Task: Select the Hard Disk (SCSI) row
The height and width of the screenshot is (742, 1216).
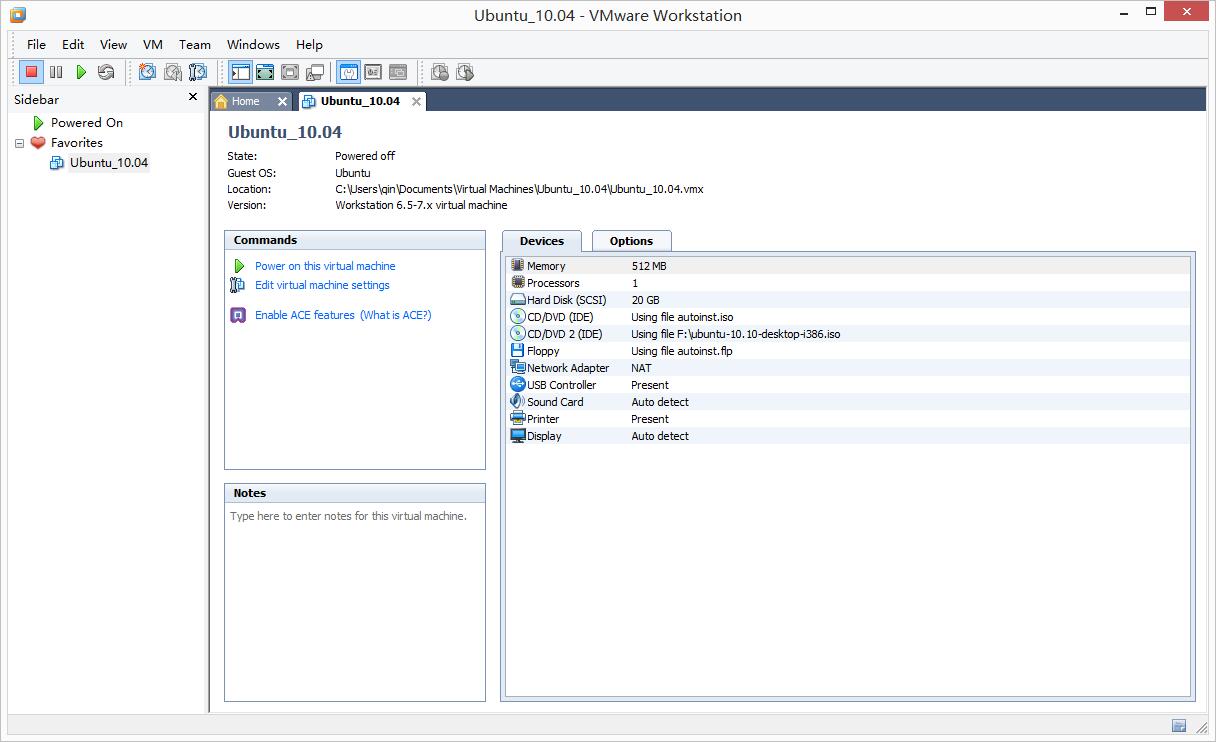Action: (x=849, y=300)
